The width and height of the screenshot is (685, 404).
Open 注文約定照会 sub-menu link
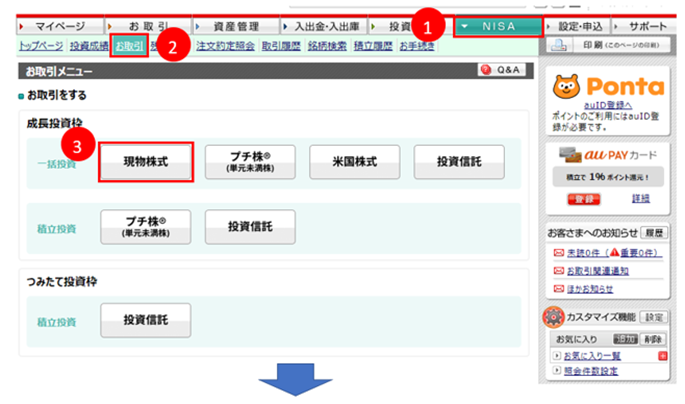click(225, 46)
